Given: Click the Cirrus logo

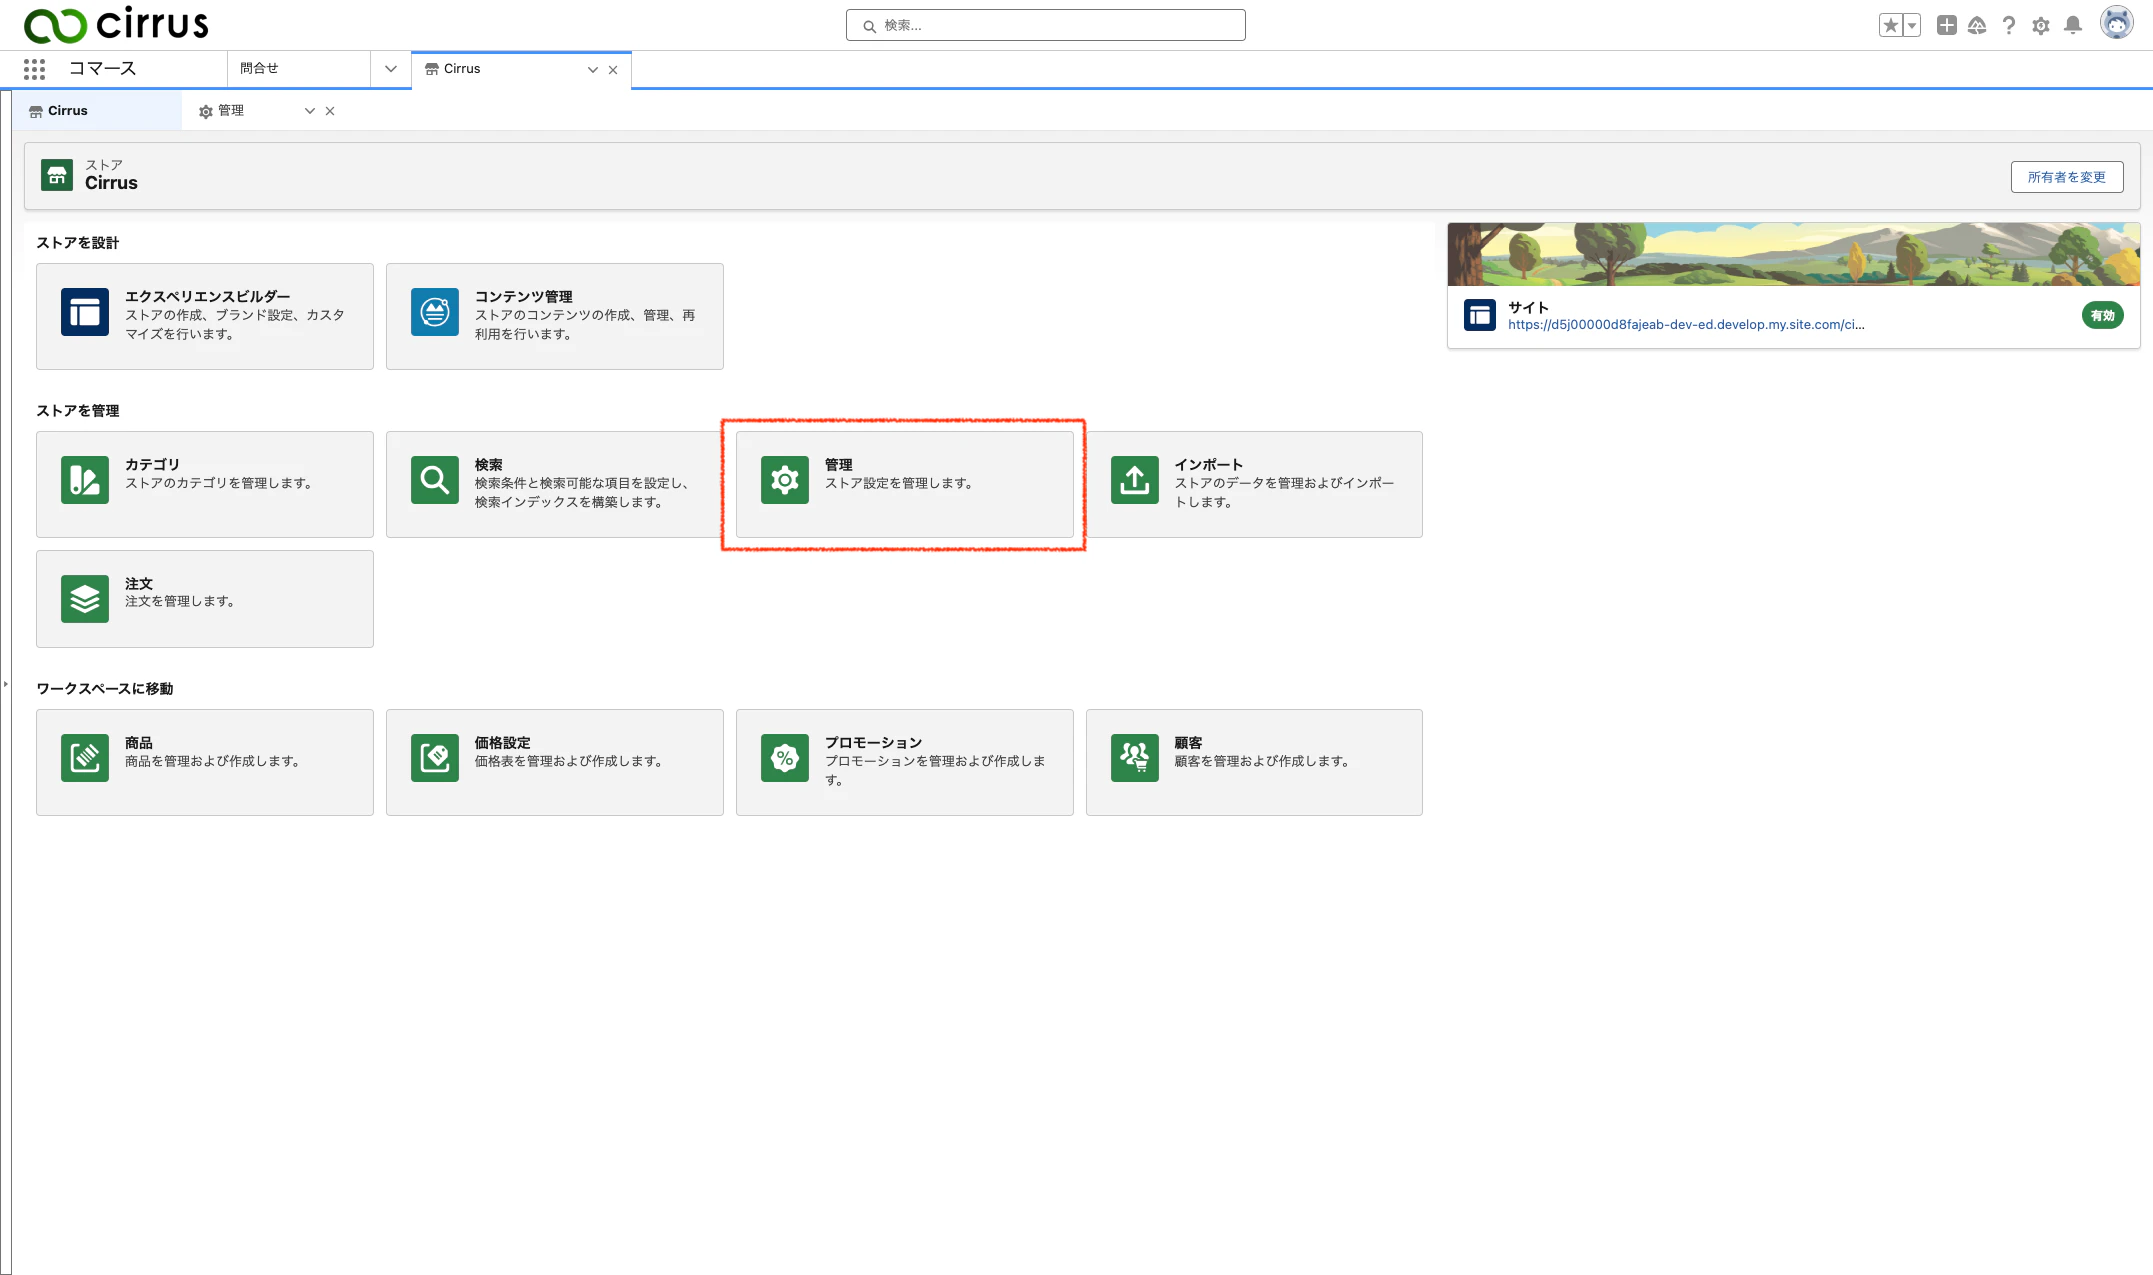Looking at the screenshot, I should tap(116, 24).
